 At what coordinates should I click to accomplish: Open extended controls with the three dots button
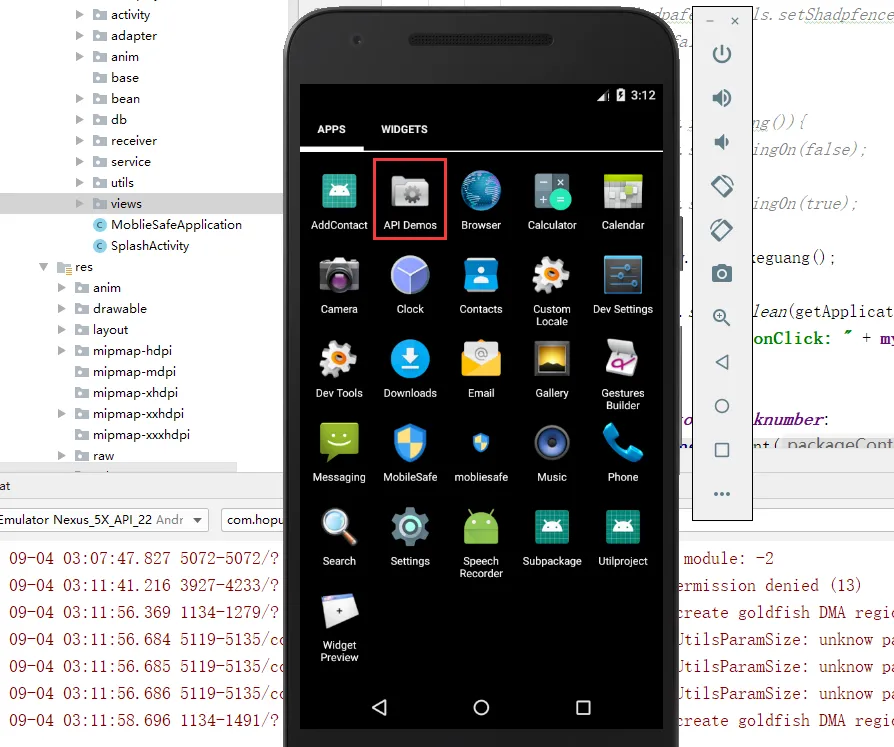click(722, 494)
